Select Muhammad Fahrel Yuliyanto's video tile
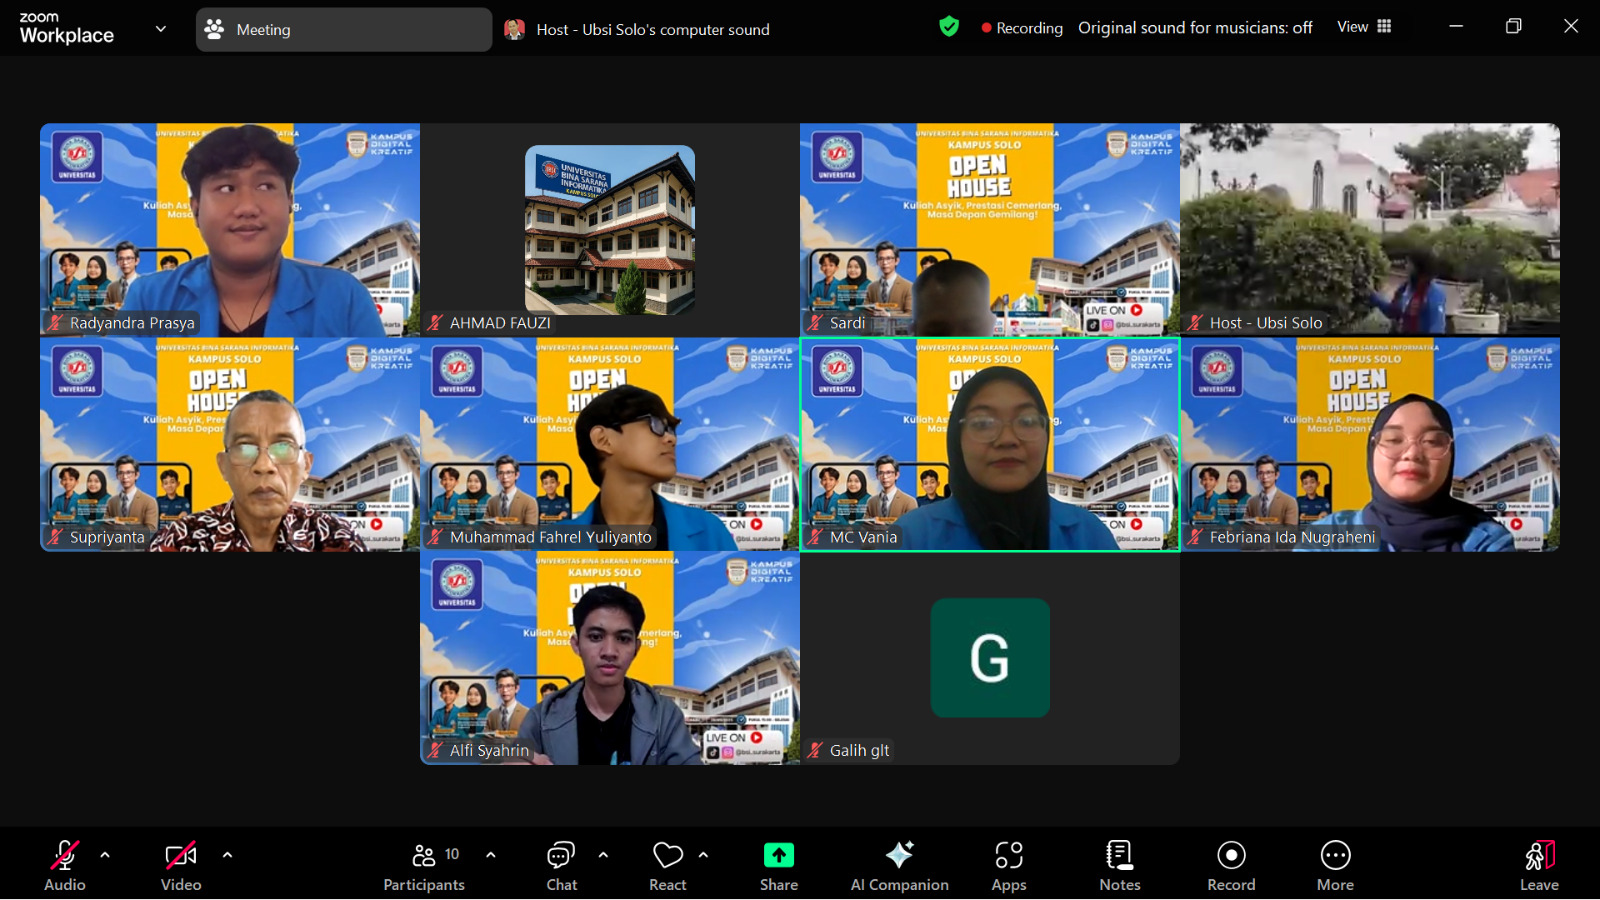Viewport: 1600px width, 900px height. click(610, 444)
